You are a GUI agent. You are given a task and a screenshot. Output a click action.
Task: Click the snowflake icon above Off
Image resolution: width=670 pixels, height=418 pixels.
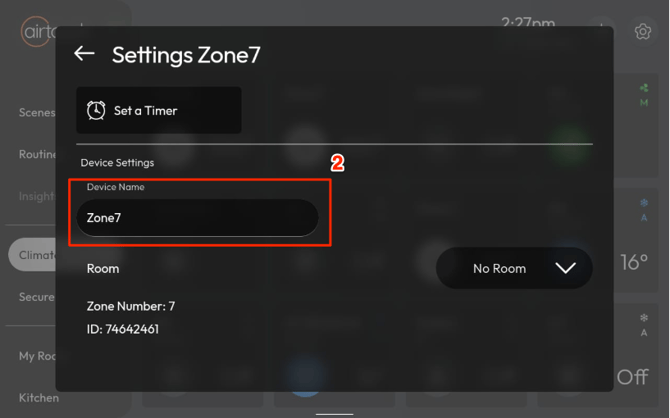pos(644,319)
